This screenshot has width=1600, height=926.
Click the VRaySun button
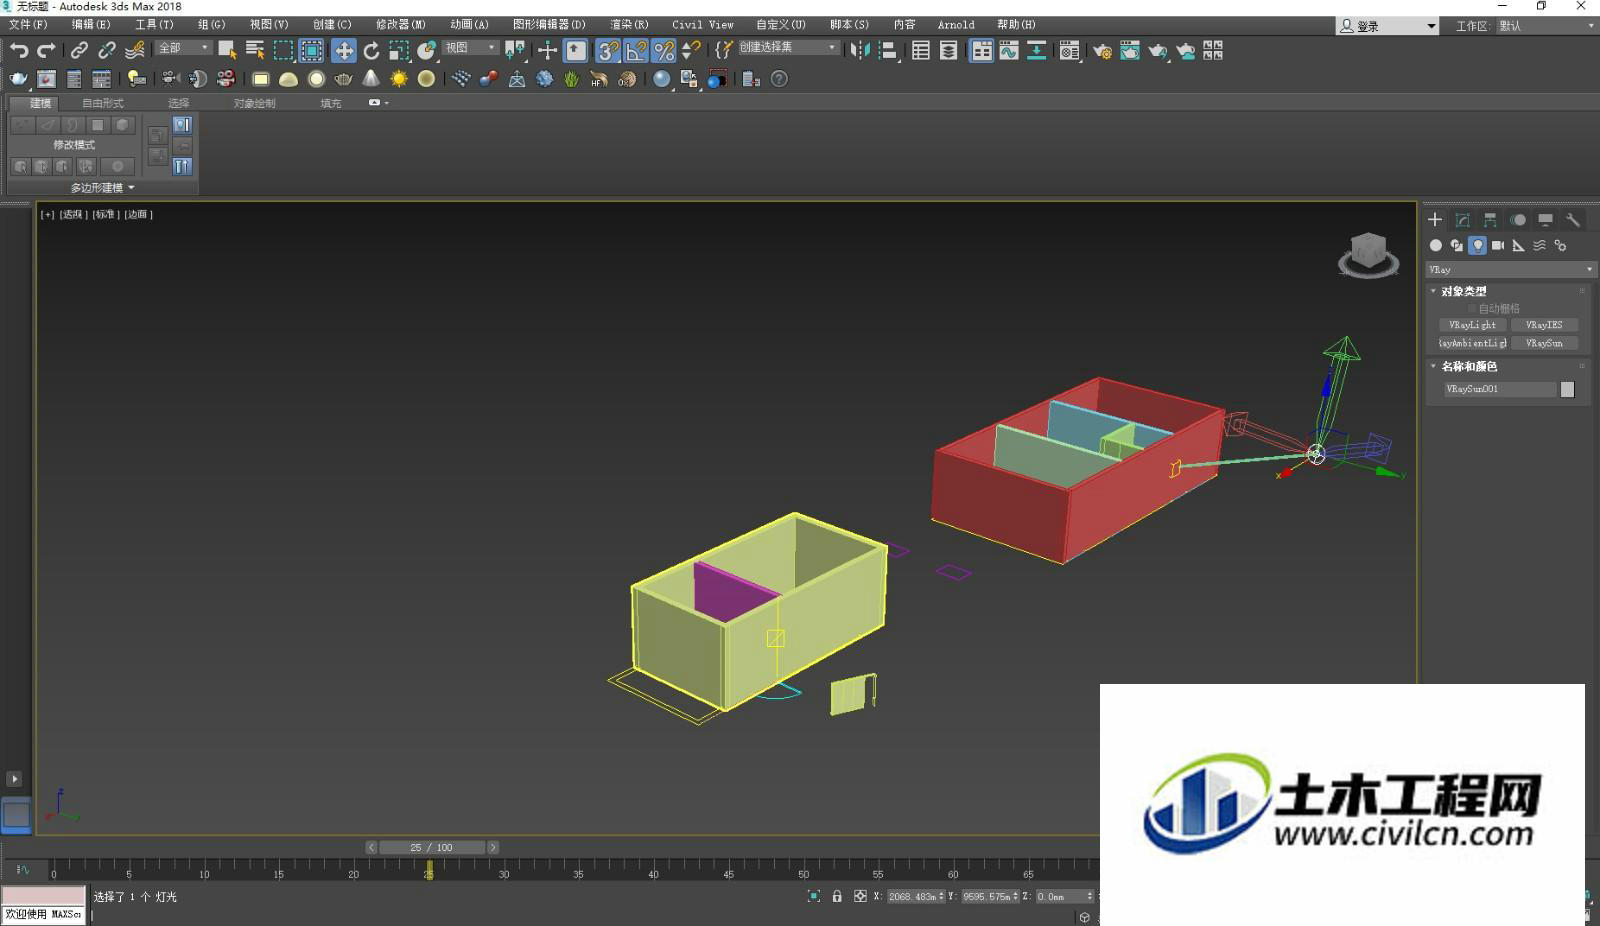[1544, 343]
